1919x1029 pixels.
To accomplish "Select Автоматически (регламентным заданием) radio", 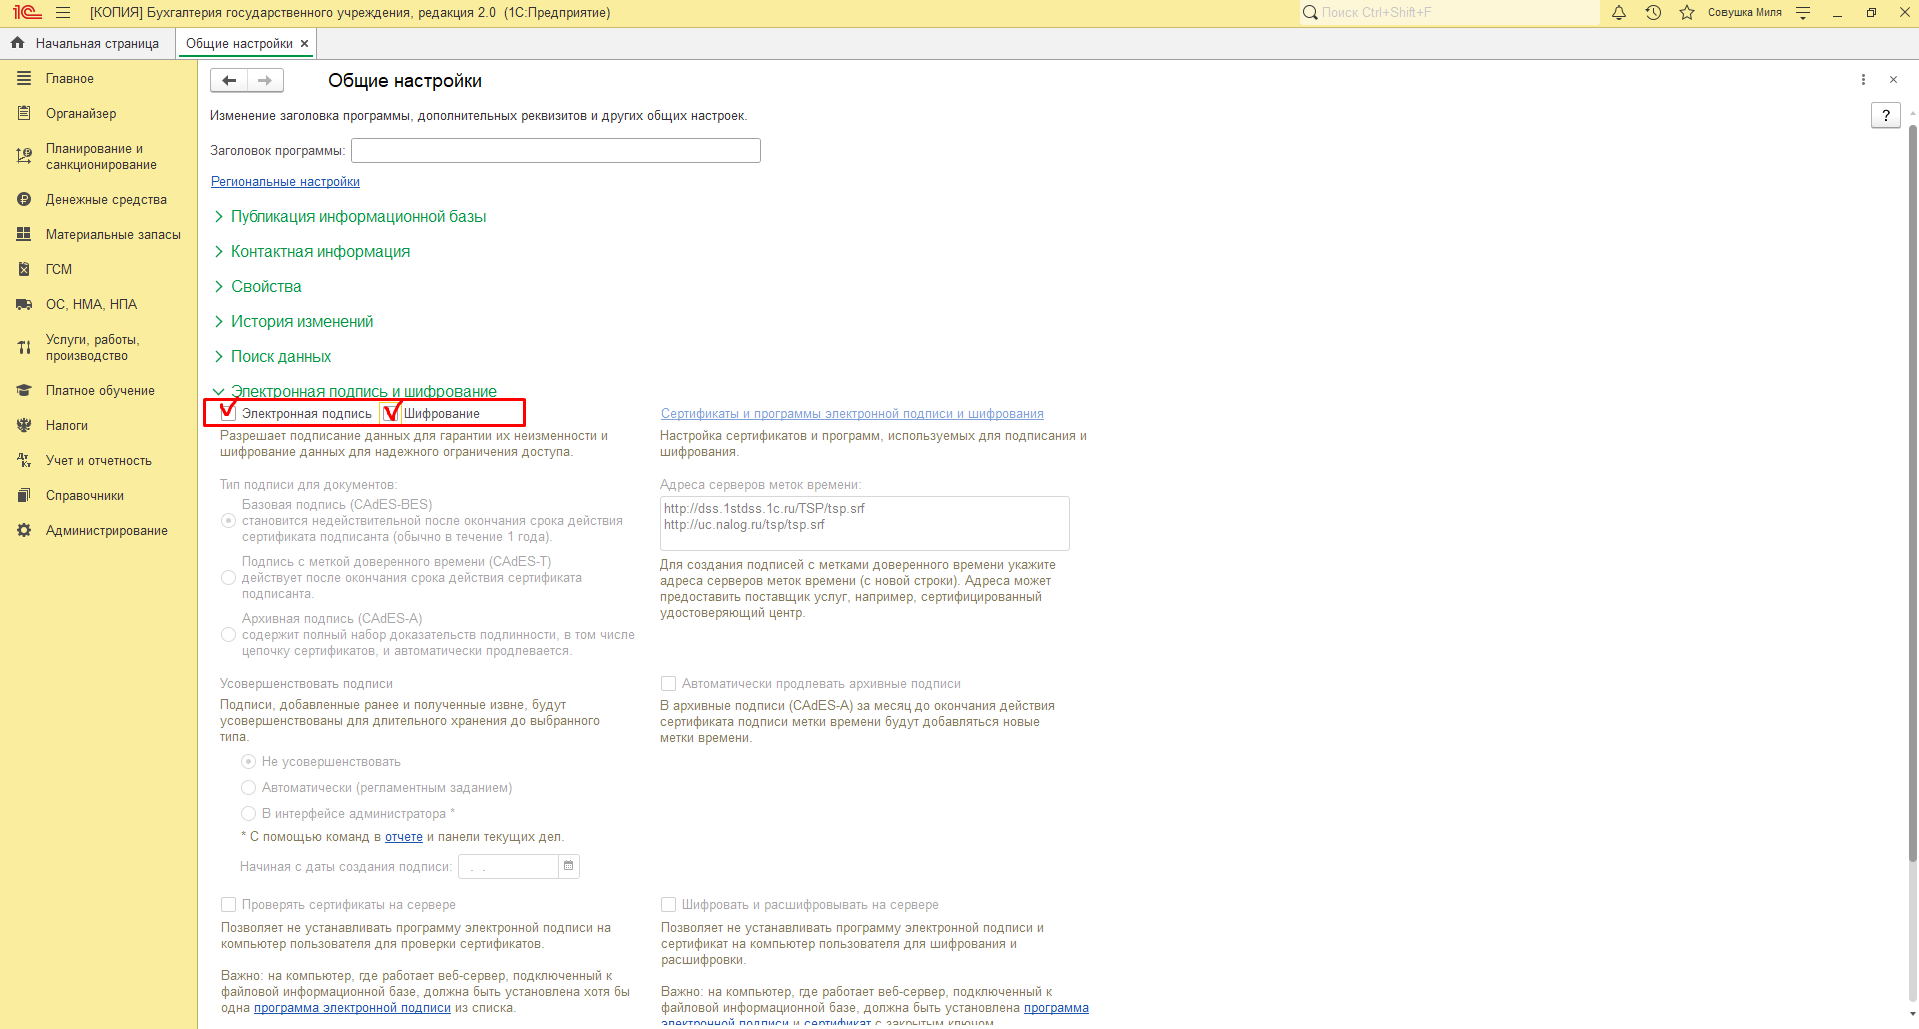I will click(248, 787).
